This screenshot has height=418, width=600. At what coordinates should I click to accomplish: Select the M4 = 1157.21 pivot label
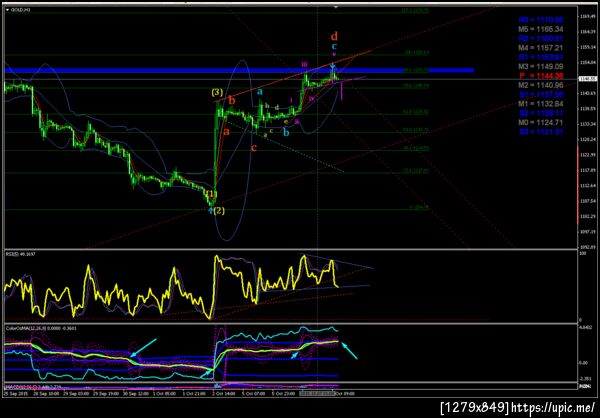(541, 47)
